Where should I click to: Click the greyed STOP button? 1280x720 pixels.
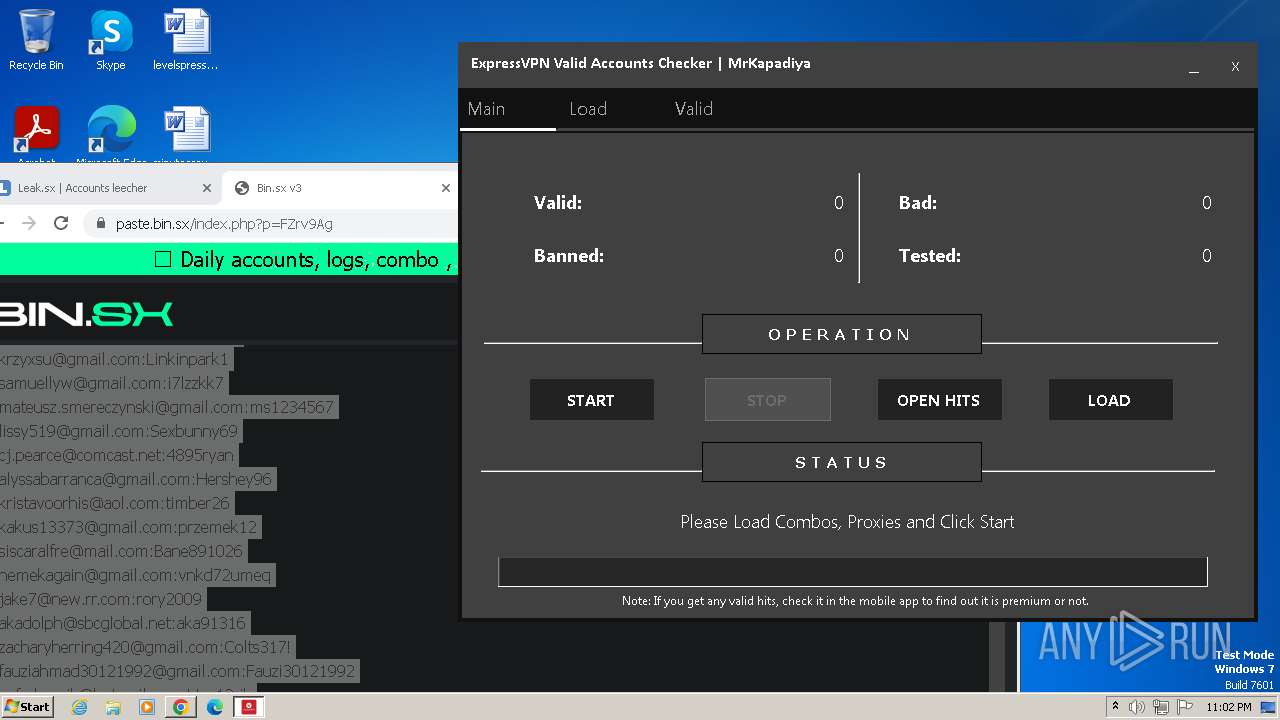click(x=767, y=400)
